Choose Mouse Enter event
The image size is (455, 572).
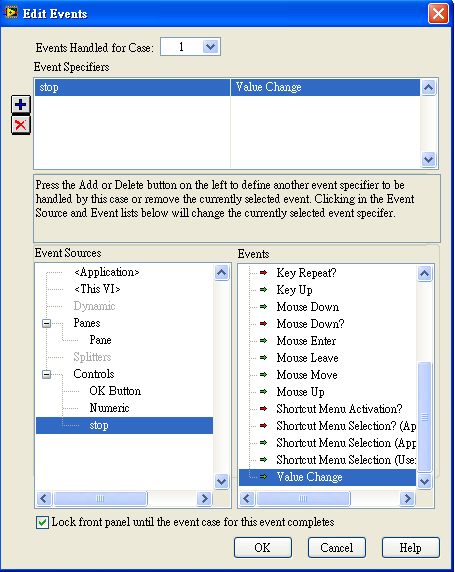point(306,341)
